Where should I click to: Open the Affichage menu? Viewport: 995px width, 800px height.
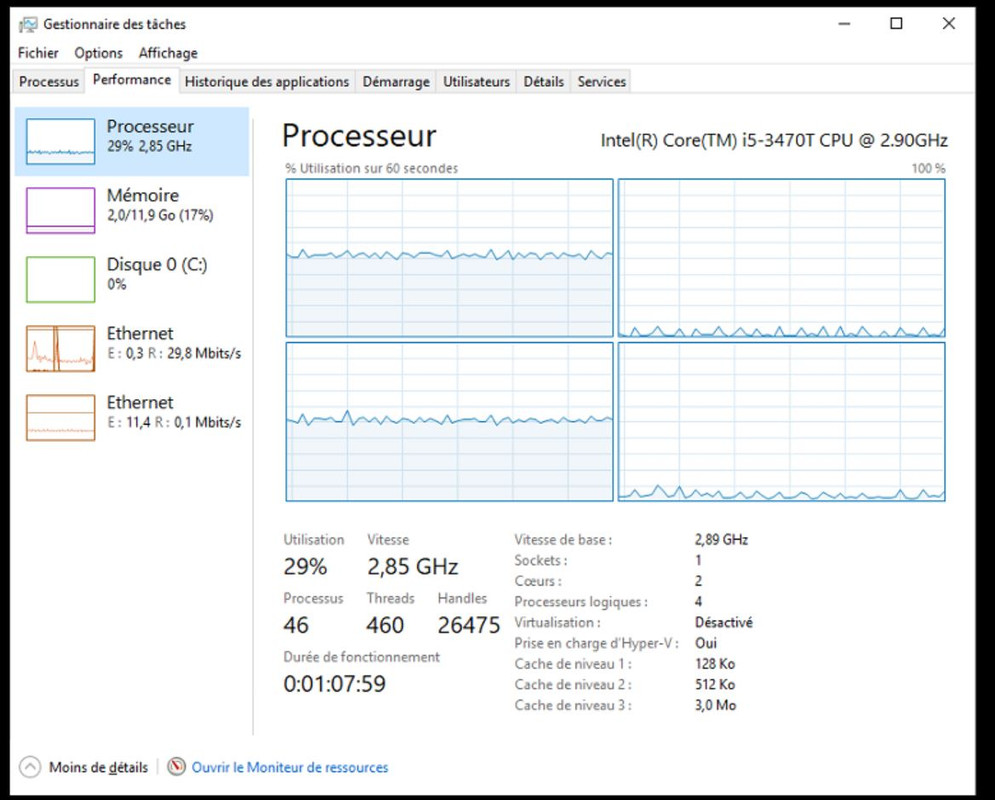tap(168, 53)
